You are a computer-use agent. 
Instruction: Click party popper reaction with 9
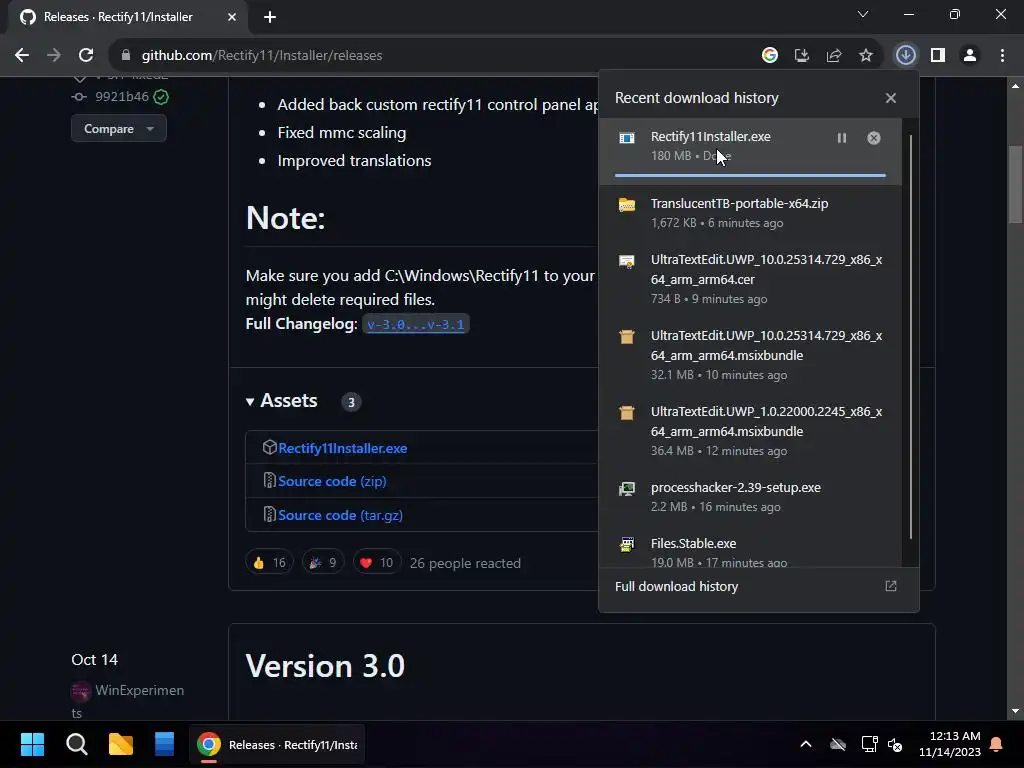(x=323, y=562)
